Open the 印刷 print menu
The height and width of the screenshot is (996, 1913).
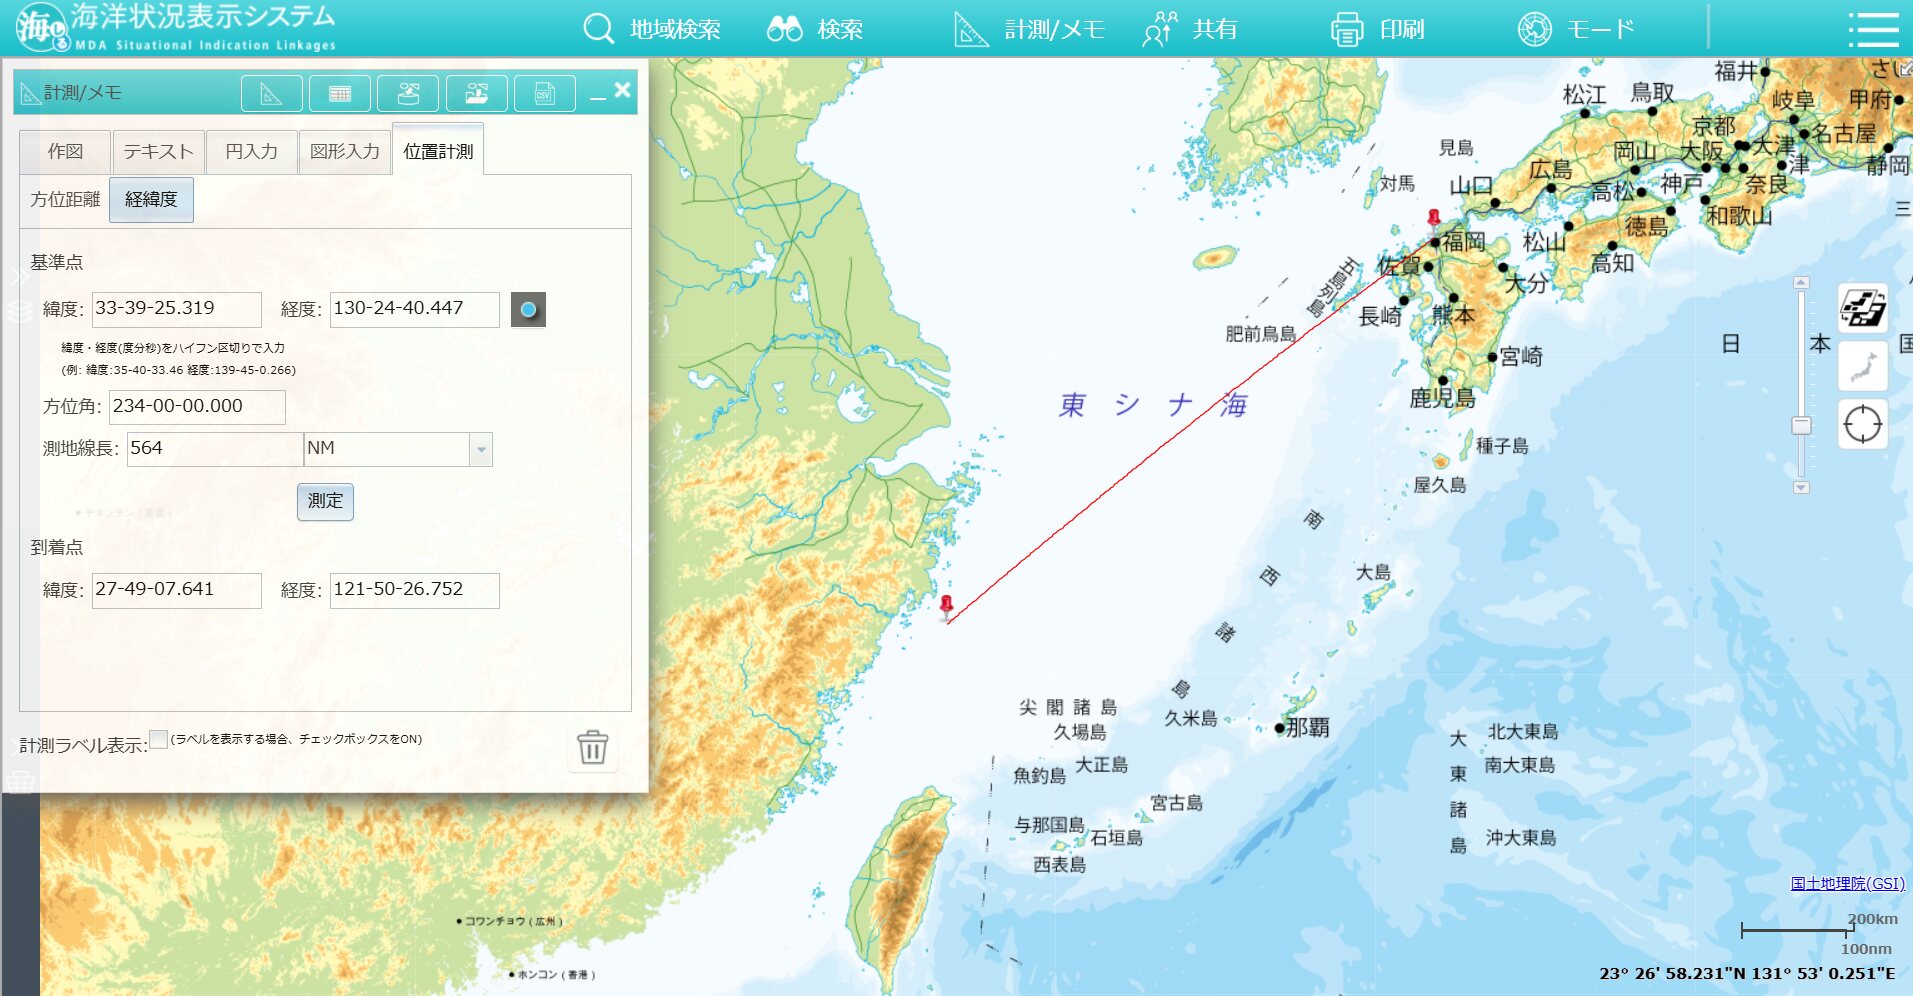pos(1377,29)
